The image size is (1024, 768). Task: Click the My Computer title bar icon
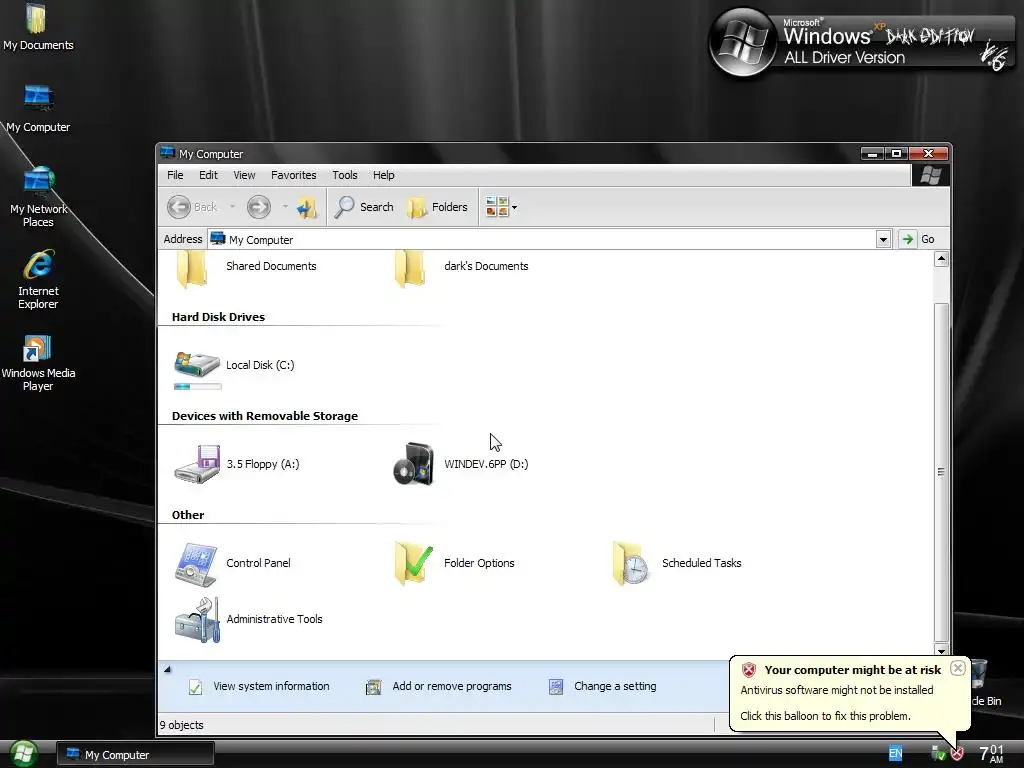pyautogui.click(x=168, y=153)
